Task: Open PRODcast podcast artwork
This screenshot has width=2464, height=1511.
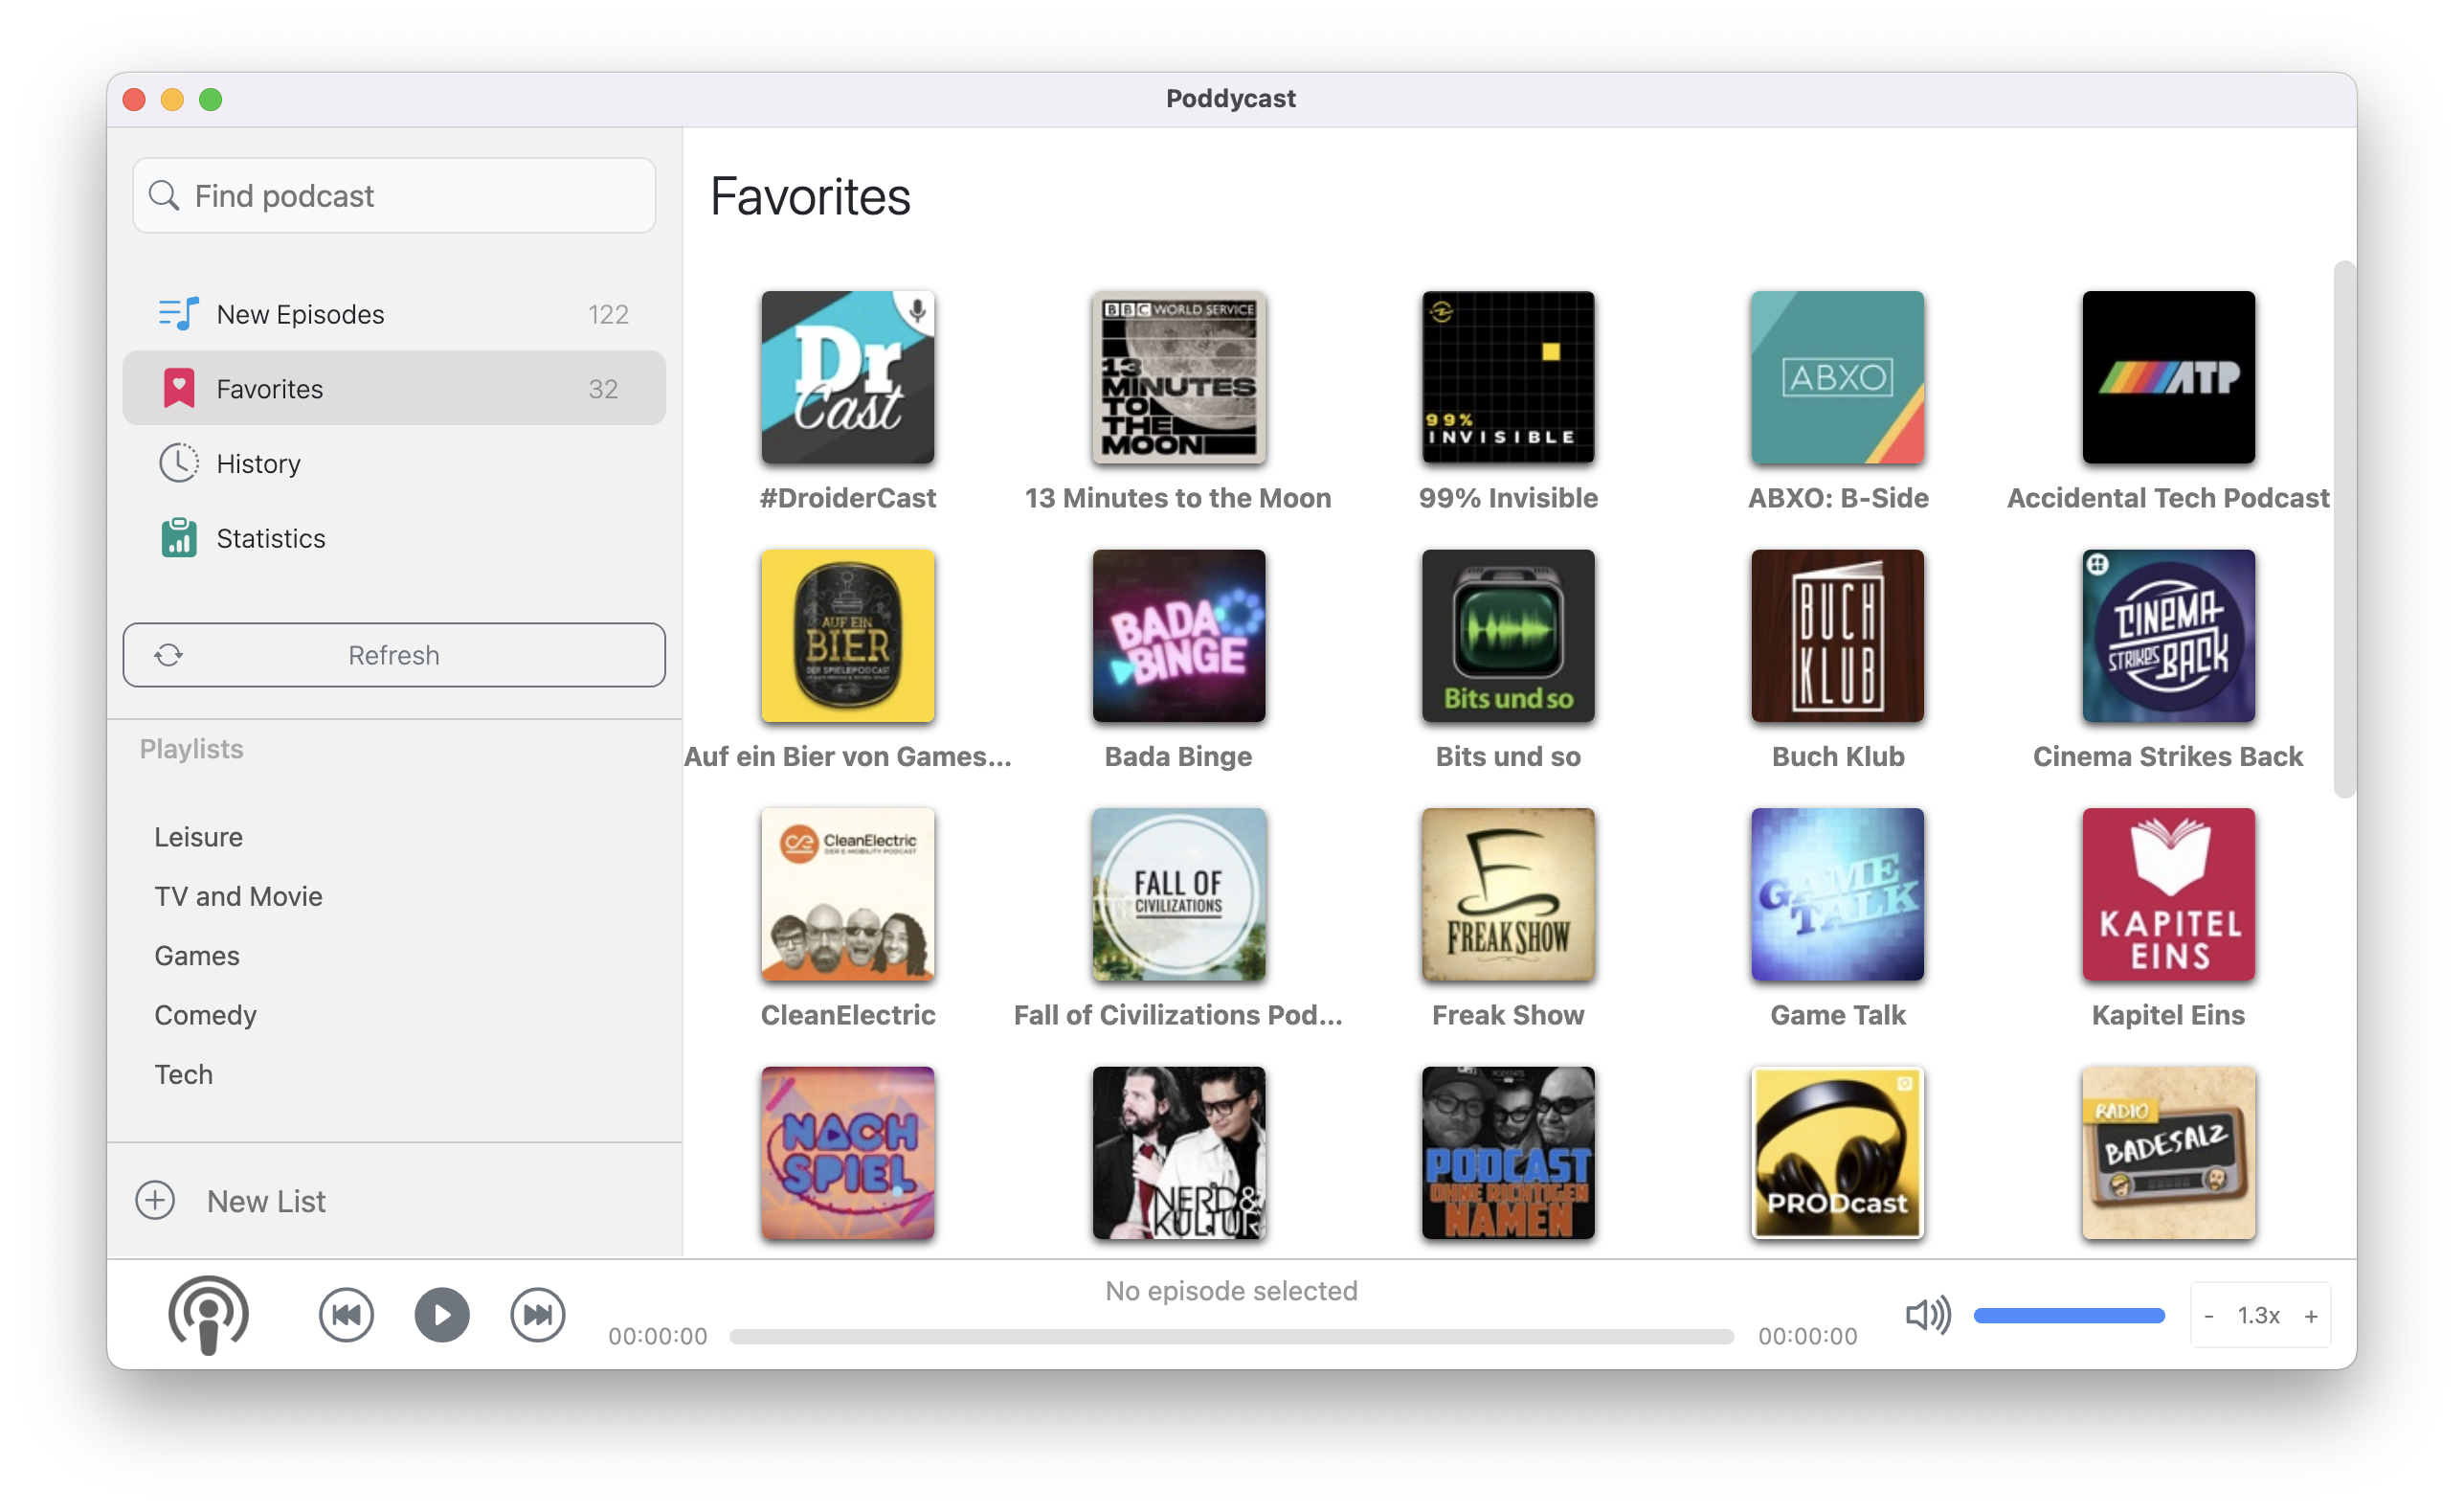Action: click(1837, 1153)
